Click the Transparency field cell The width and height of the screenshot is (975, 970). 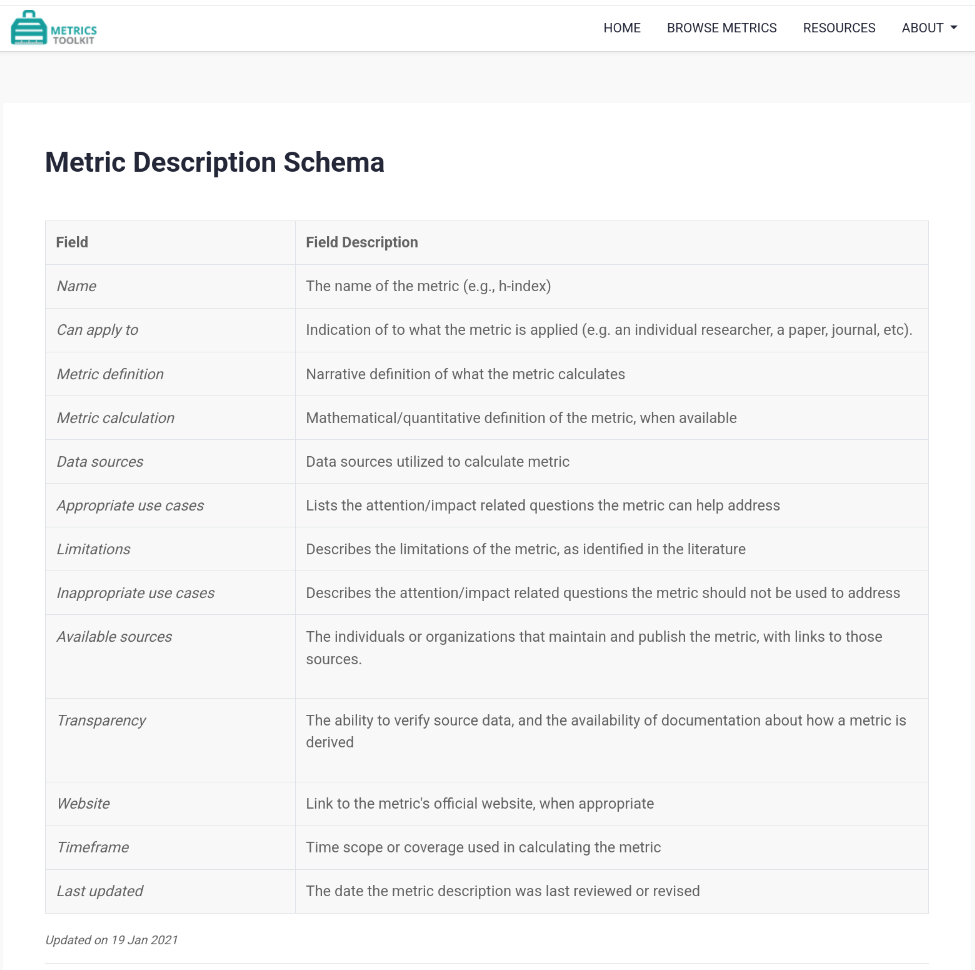coord(102,720)
